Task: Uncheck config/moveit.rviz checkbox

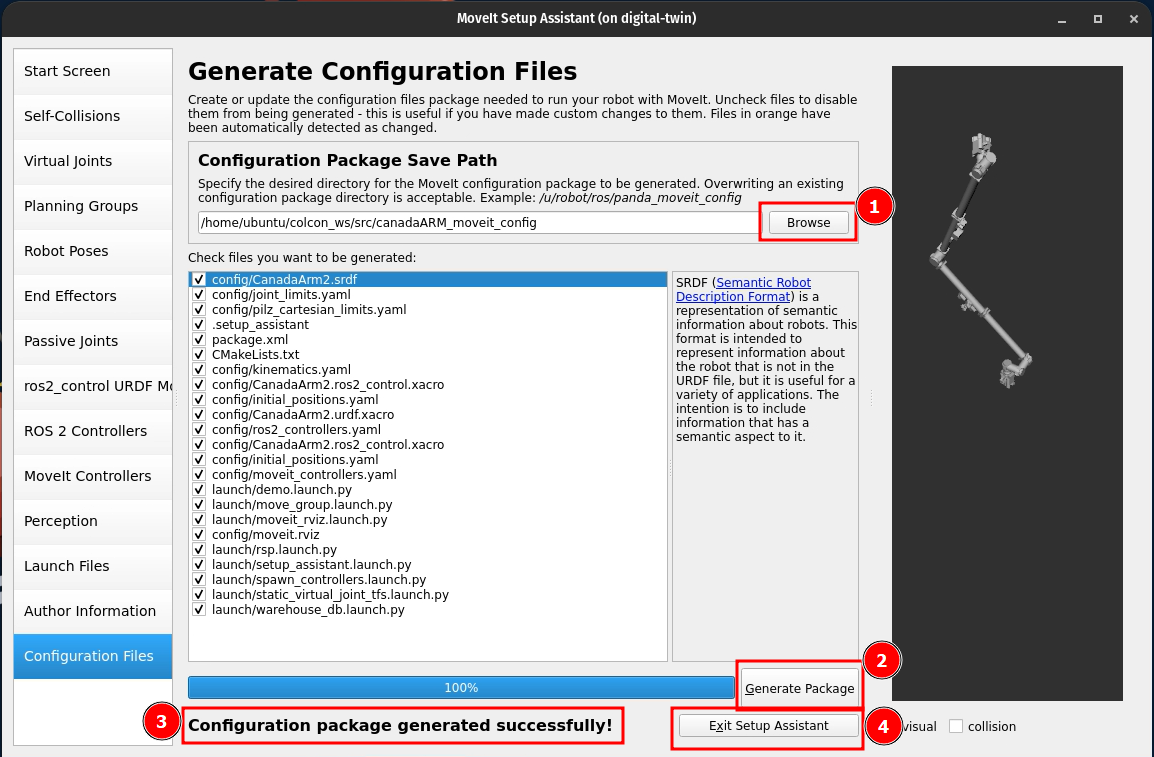Action: [x=199, y=535]
